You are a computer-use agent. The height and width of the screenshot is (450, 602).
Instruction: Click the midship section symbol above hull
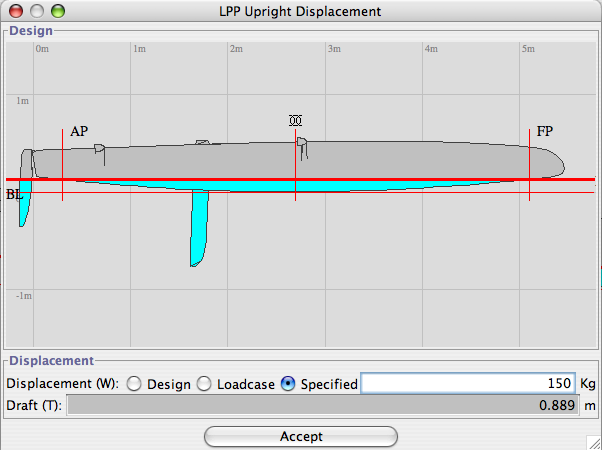(x=295, y=121)
